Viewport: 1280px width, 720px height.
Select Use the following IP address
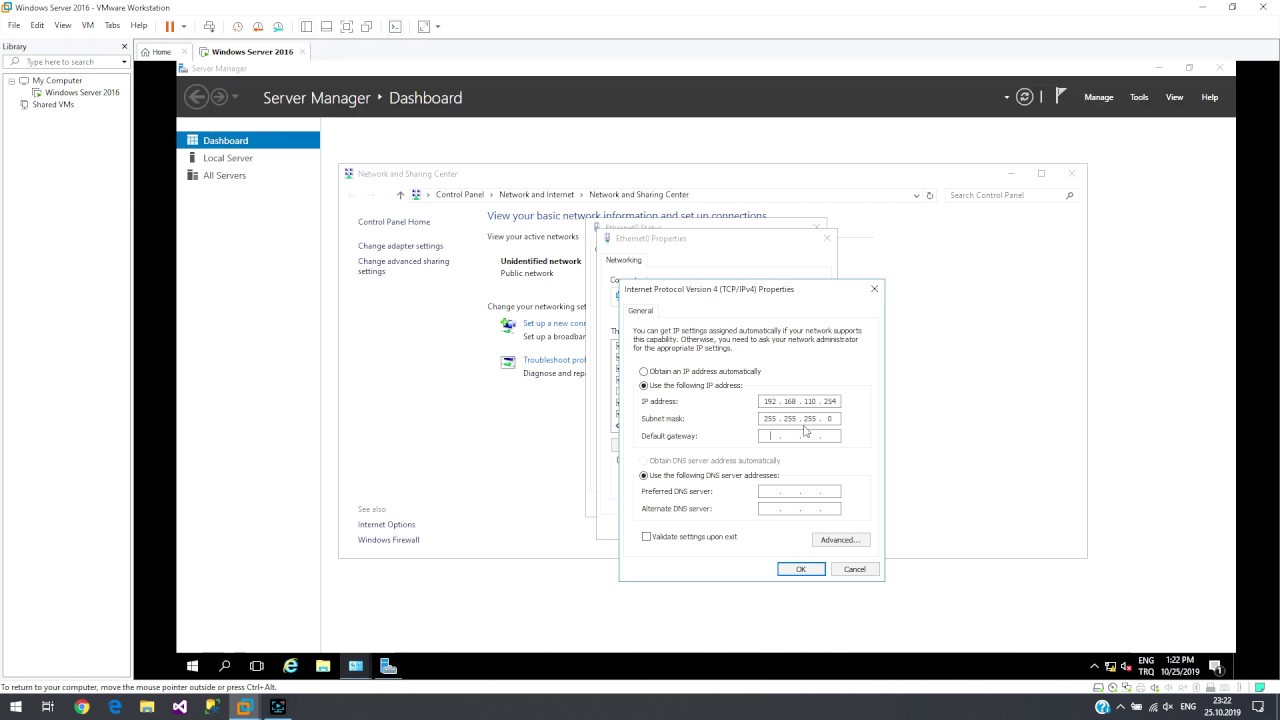click(x=644, y=386)
